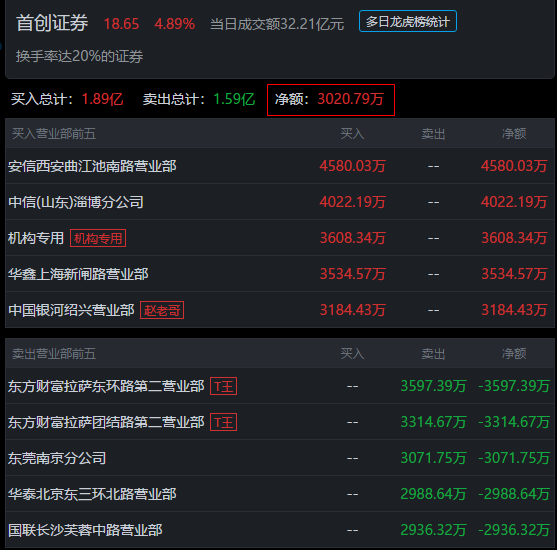This screenshot has width=557, height=550.
Task: Click T王 tag on 拉萨团结路 row
Action: click(223, 422)
